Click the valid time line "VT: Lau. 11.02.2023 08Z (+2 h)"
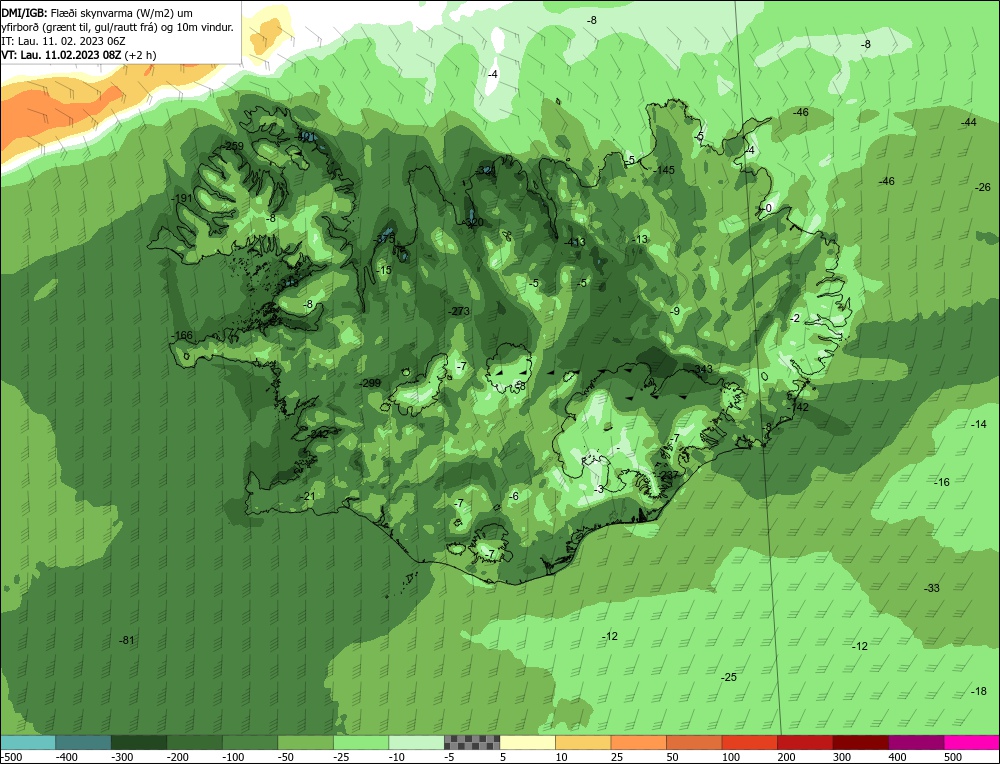 pyautogui.click(x=78, y=55)
